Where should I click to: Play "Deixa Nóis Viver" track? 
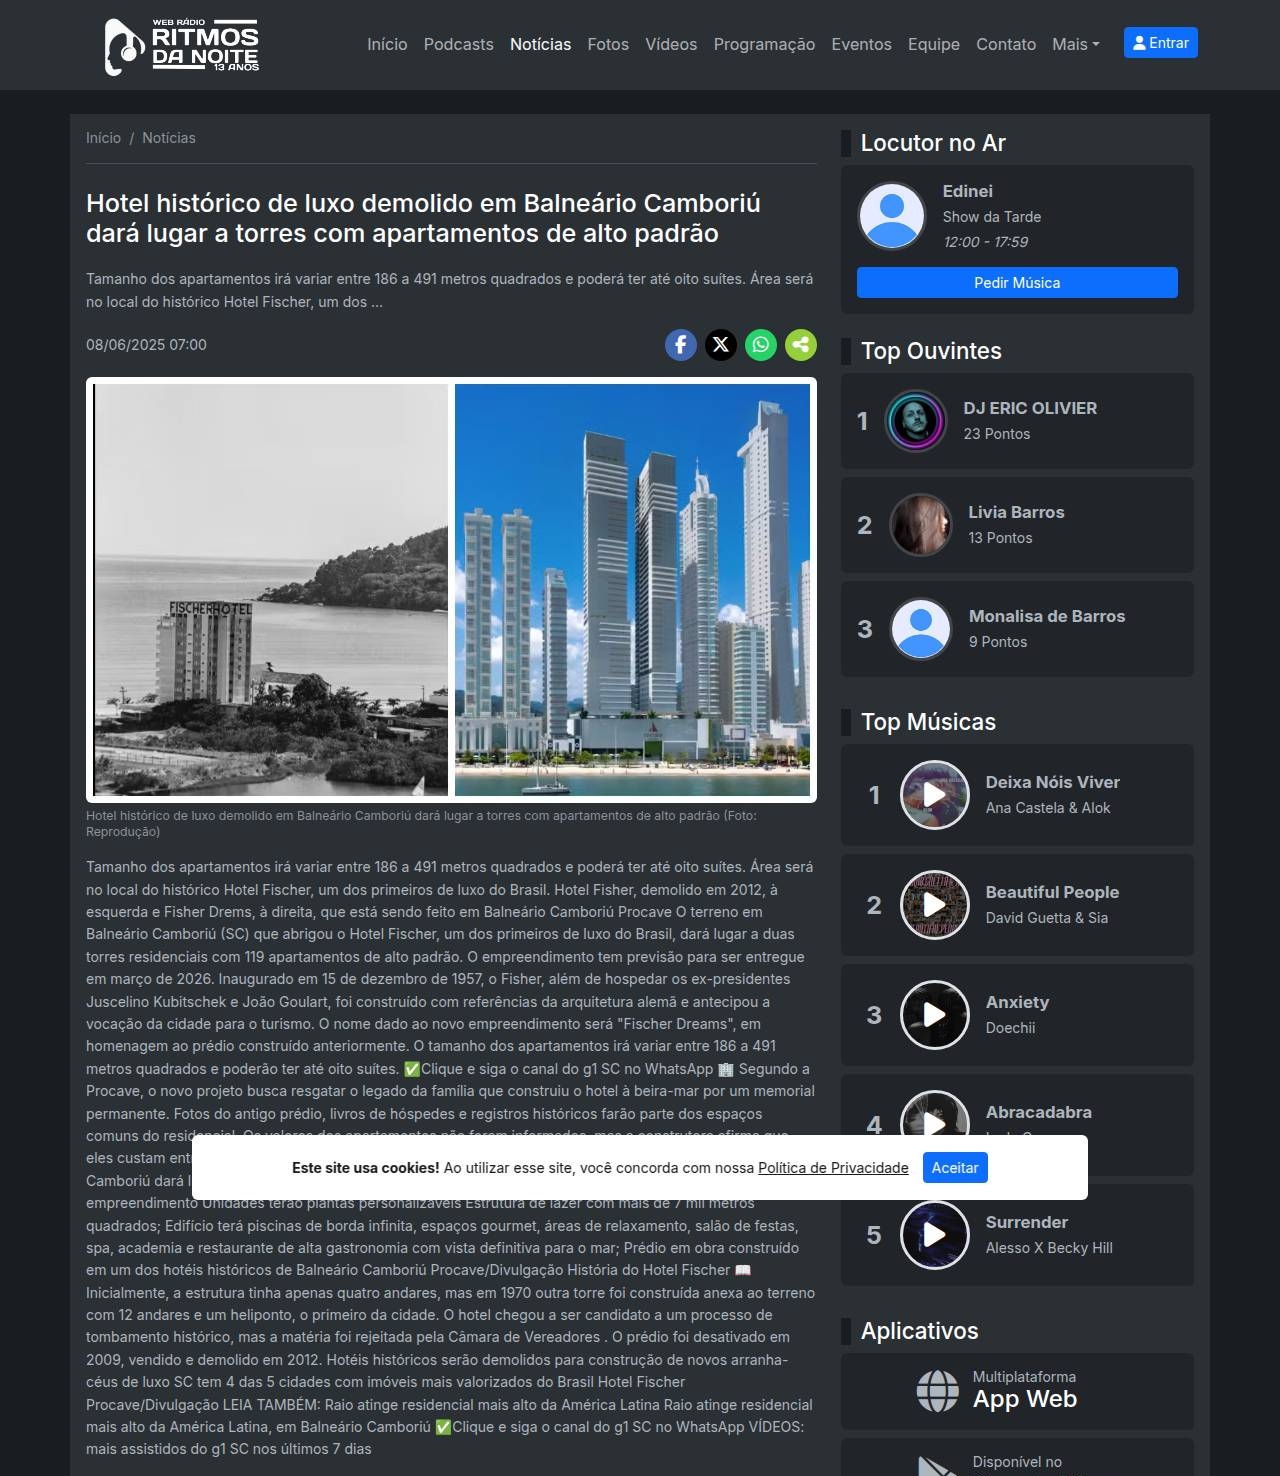click(934, 795)
